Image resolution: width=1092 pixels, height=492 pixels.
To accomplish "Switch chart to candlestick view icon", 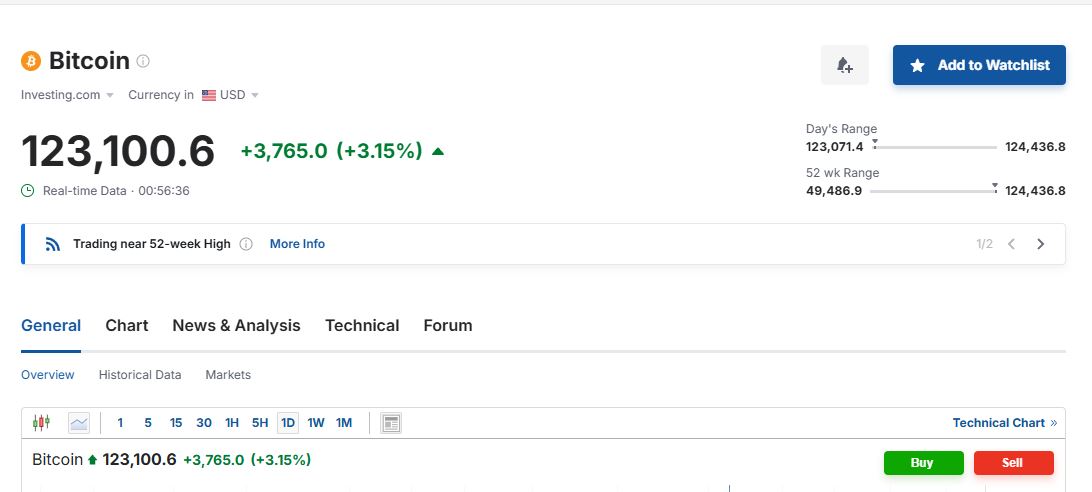I will click(x=42, y=422).
